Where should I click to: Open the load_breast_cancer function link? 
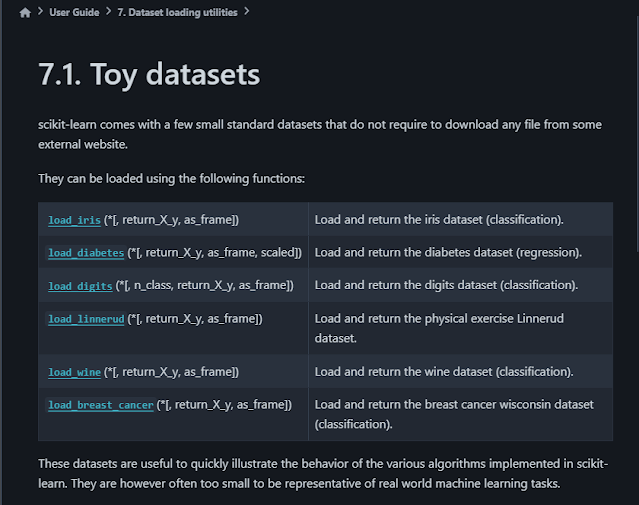(x=101, y=405)
